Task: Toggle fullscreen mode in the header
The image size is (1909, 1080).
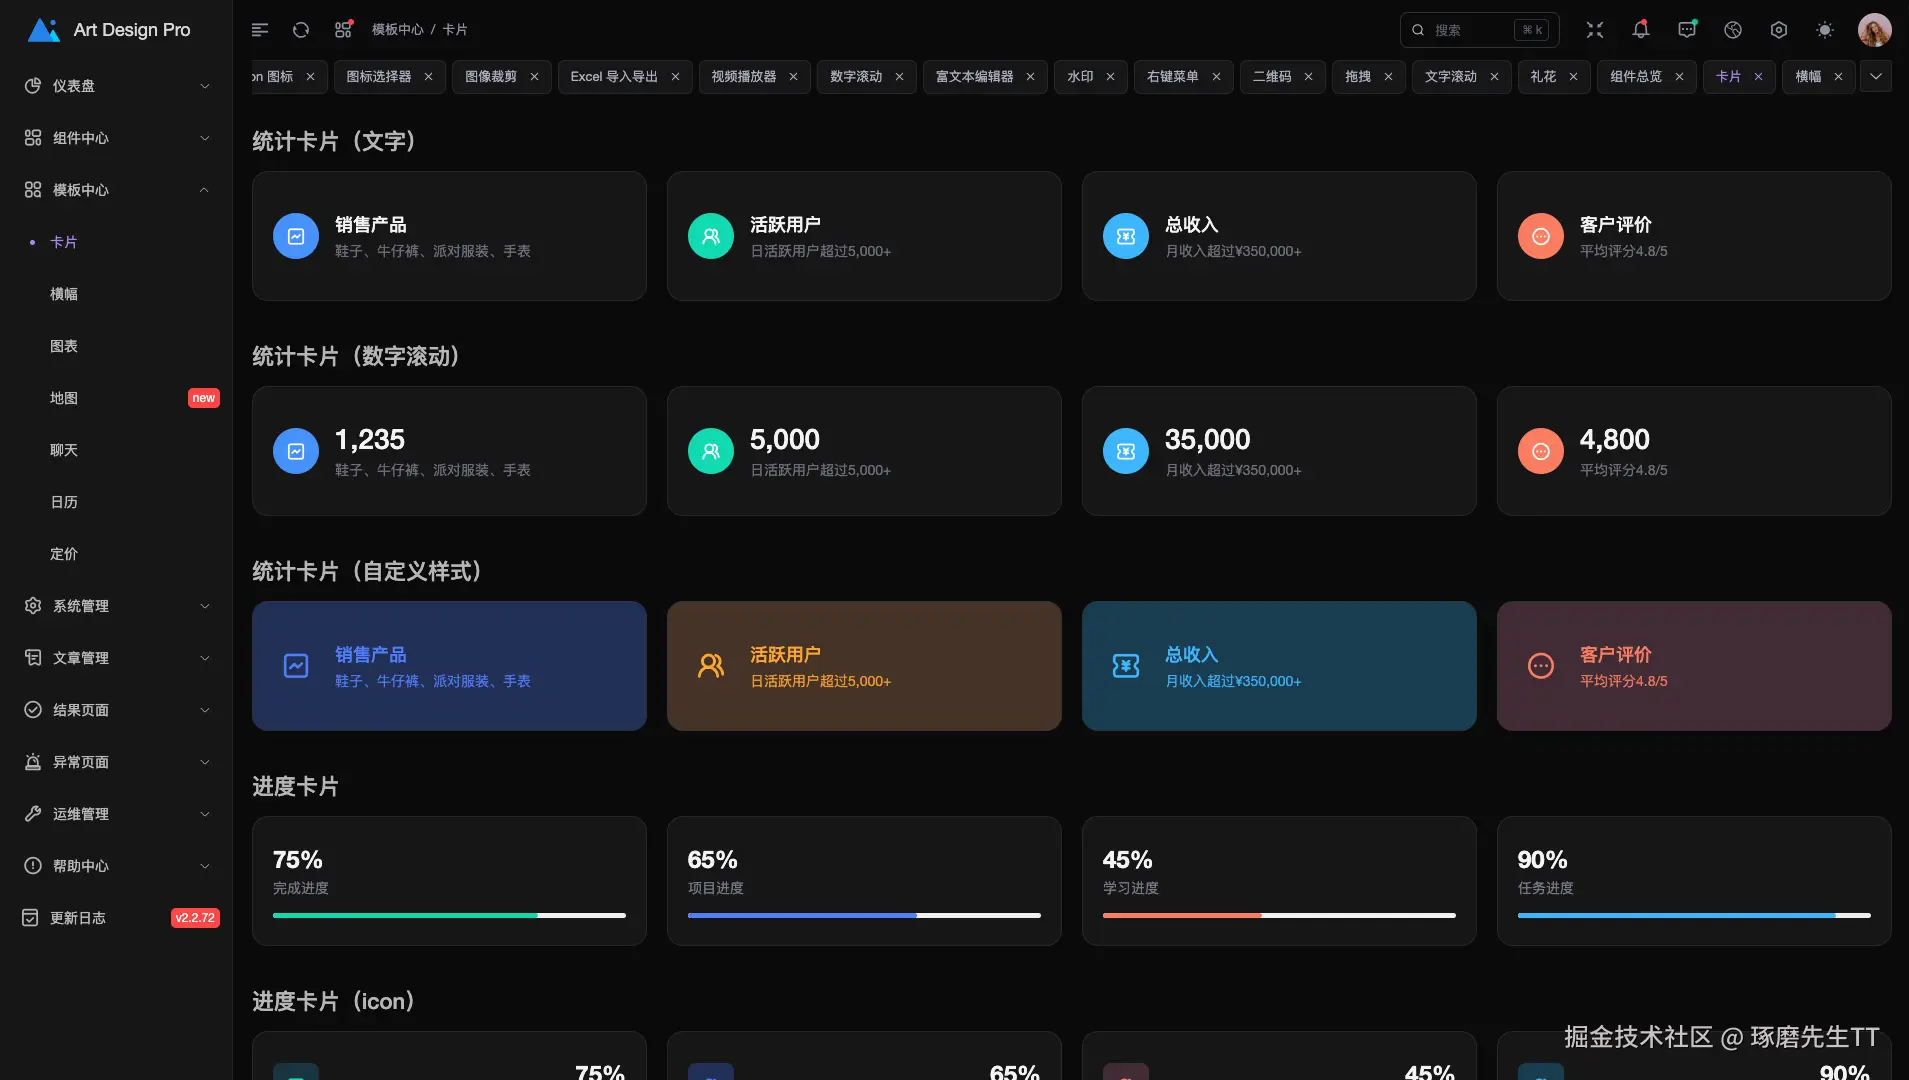Action: pyautogui.click(x=1595, y=30)
